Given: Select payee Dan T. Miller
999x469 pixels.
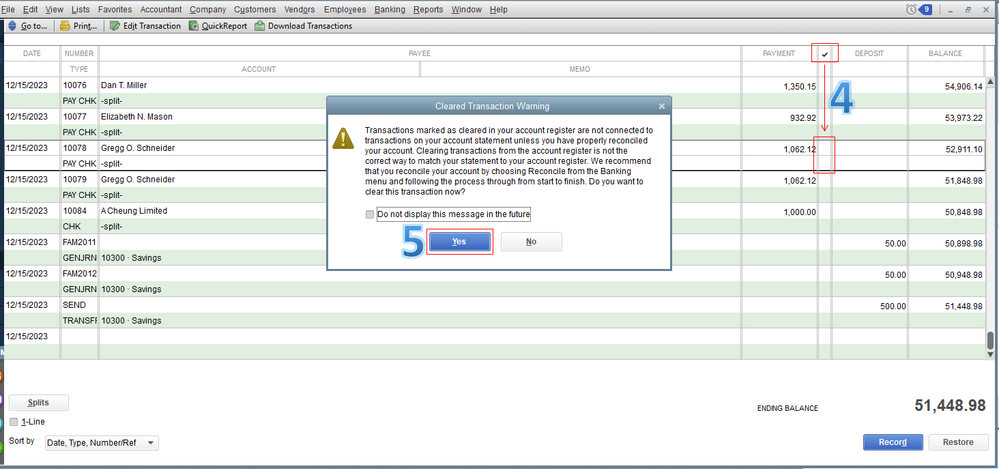Looking at the screenshot, I should coord(124,85).
